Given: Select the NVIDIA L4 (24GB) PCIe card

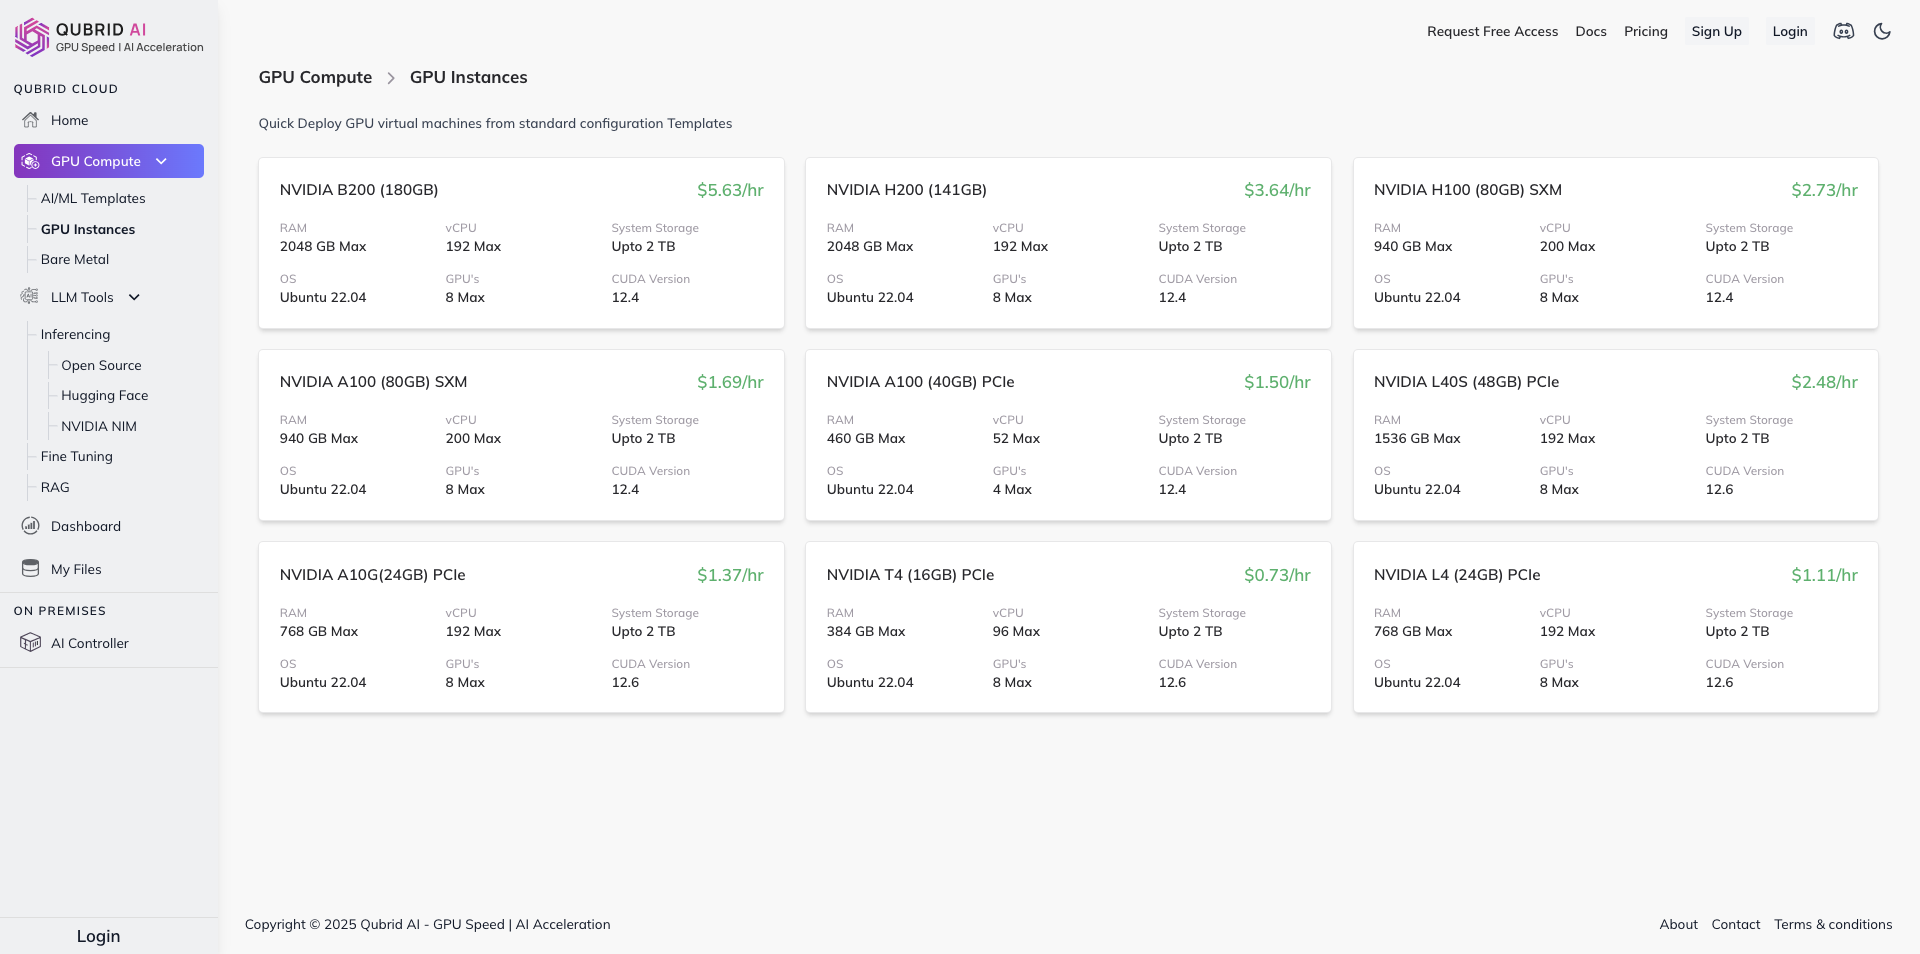Looking at the screenshot, I should coord(1615,627).
